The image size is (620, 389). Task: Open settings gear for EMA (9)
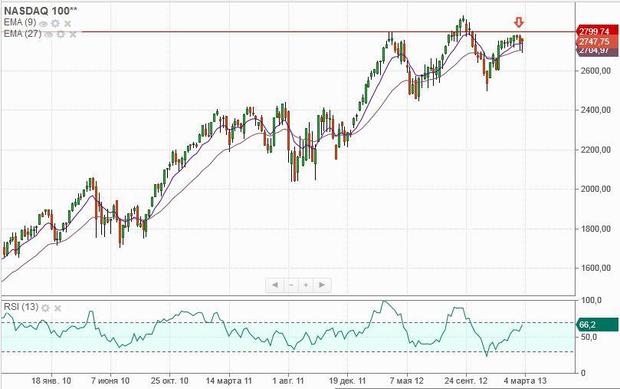[56, 24]
